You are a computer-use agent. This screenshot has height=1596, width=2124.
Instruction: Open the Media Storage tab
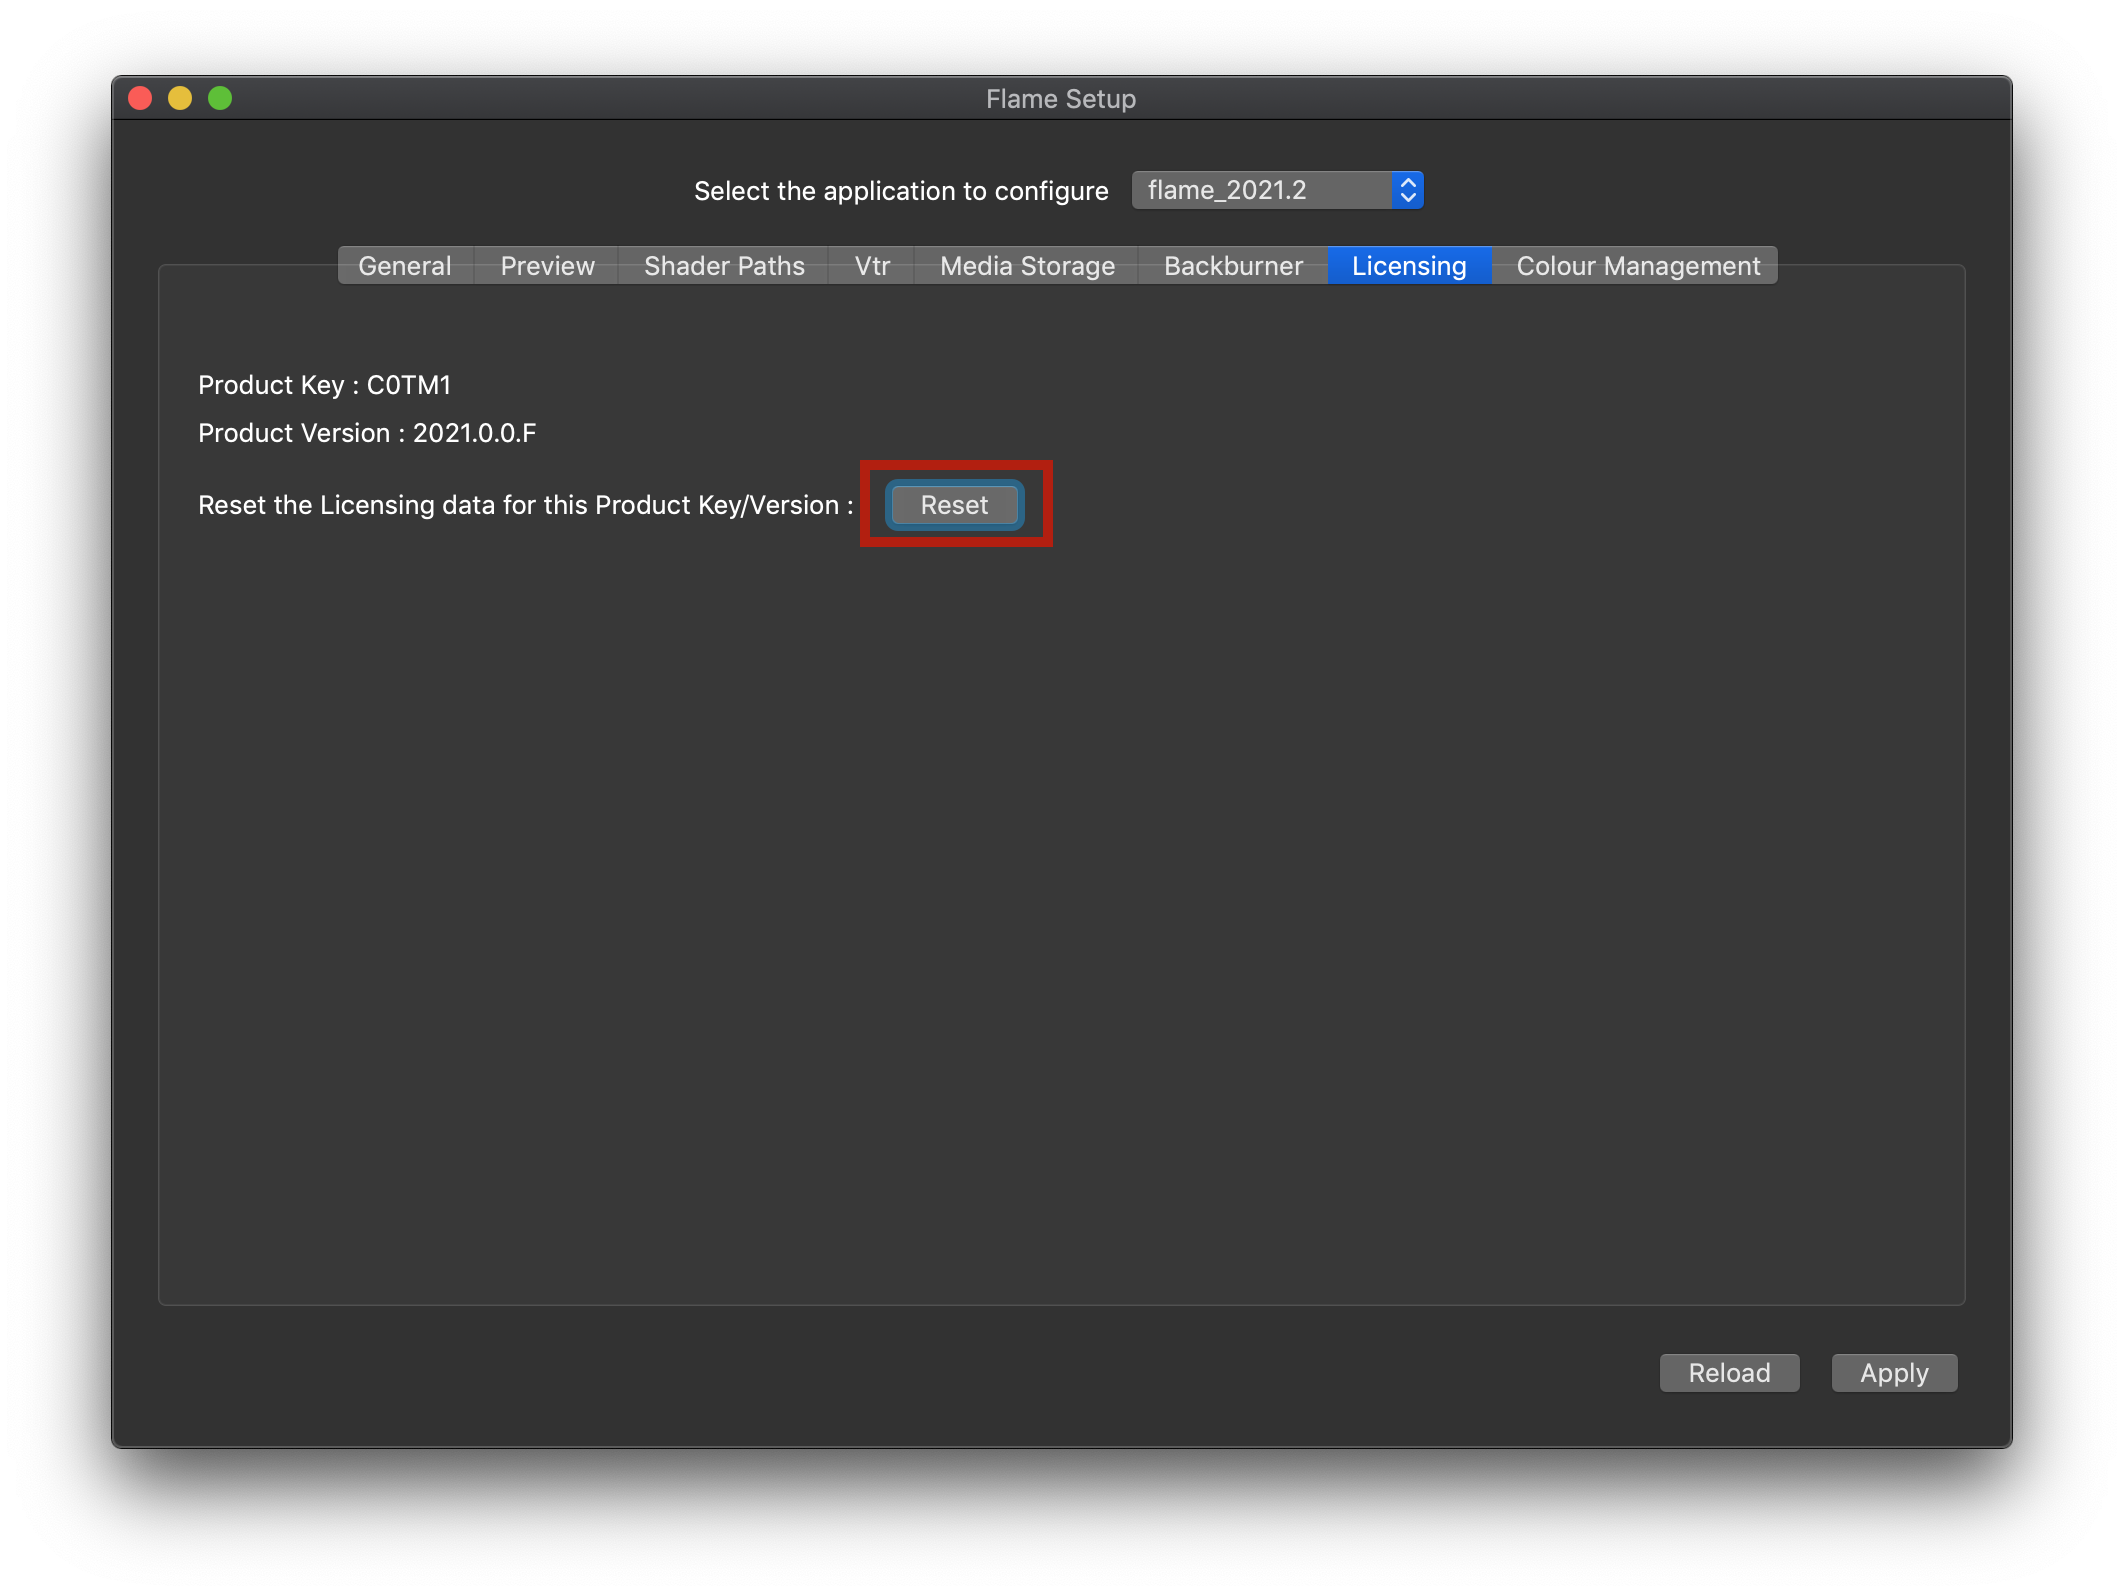[x=1026, y=265]
